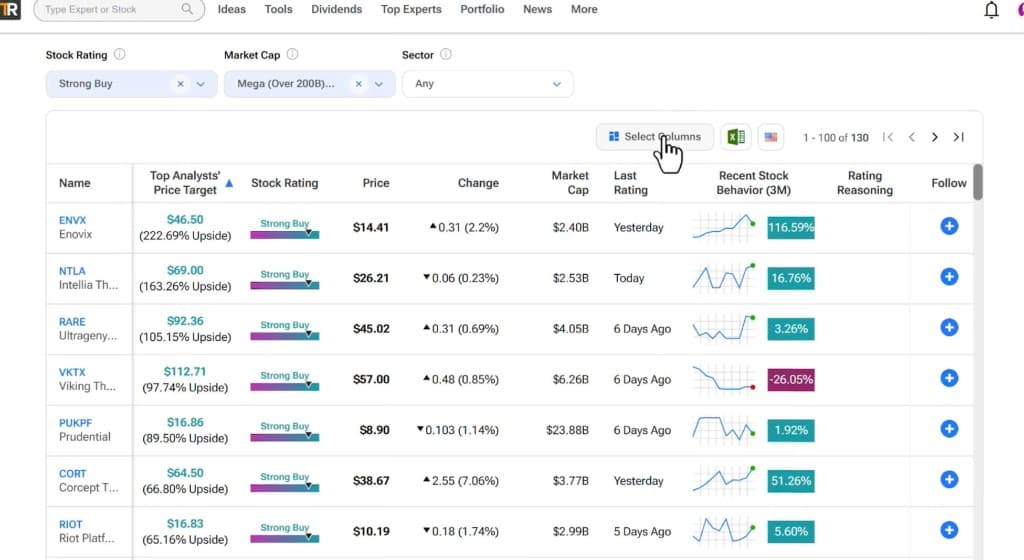
Task: Click the TipRanks logo icon
Action: tap(9, 9)
